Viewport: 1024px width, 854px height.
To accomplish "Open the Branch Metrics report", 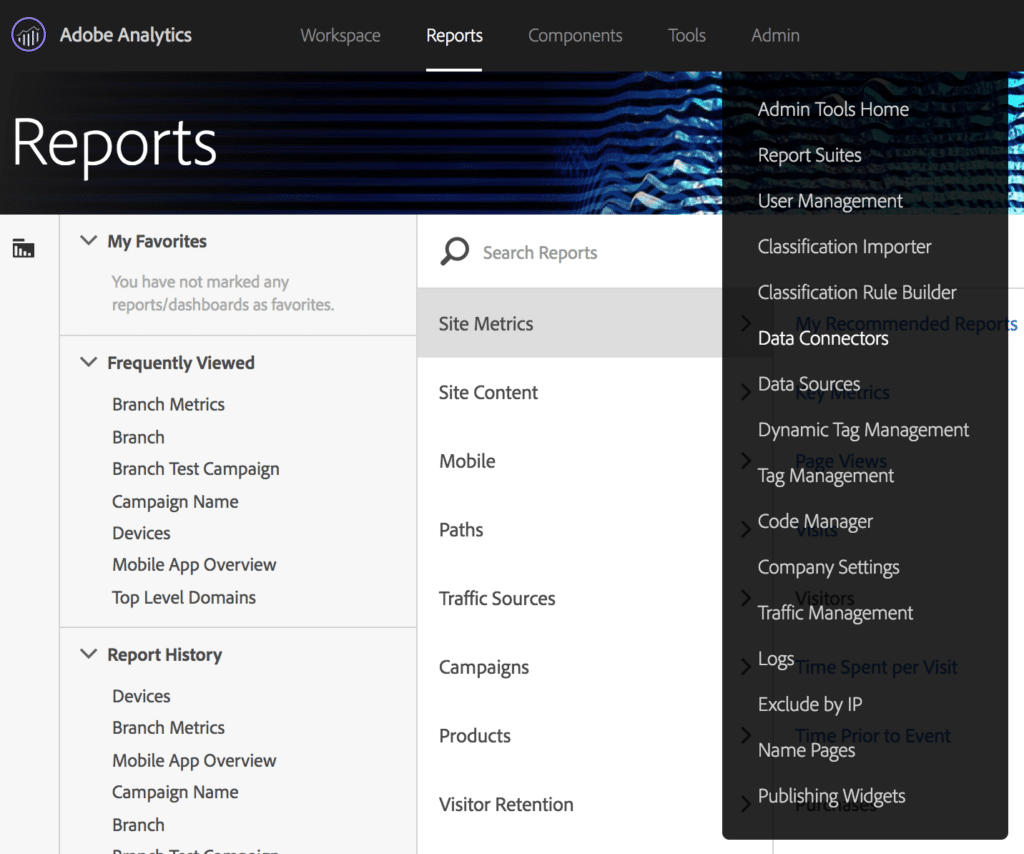I will [x=168, y=404].
